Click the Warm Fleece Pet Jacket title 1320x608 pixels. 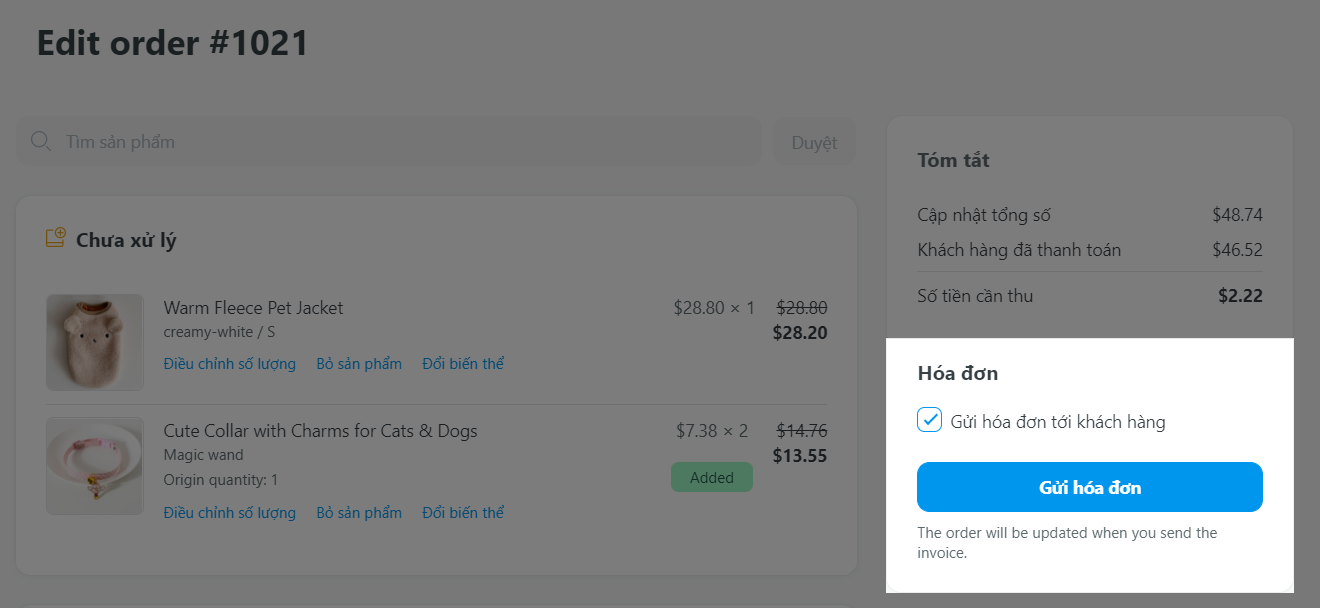[253, 308]
